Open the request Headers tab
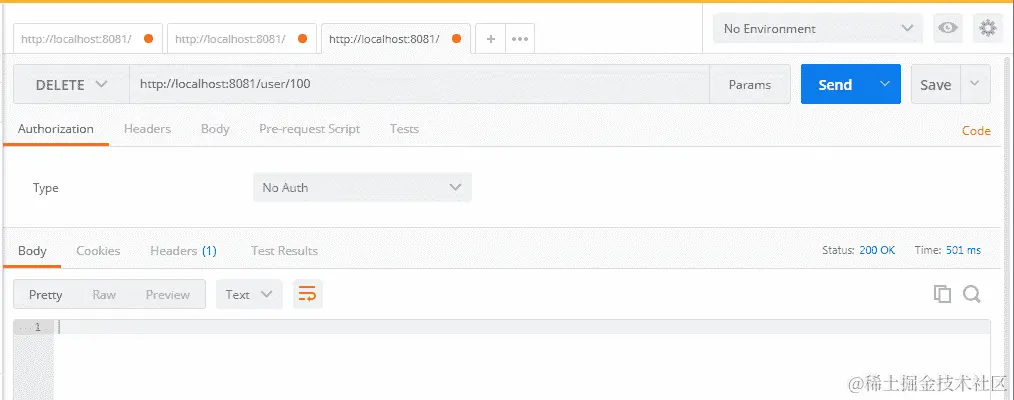Viewport: 1014px width, 400px height. 147,129
